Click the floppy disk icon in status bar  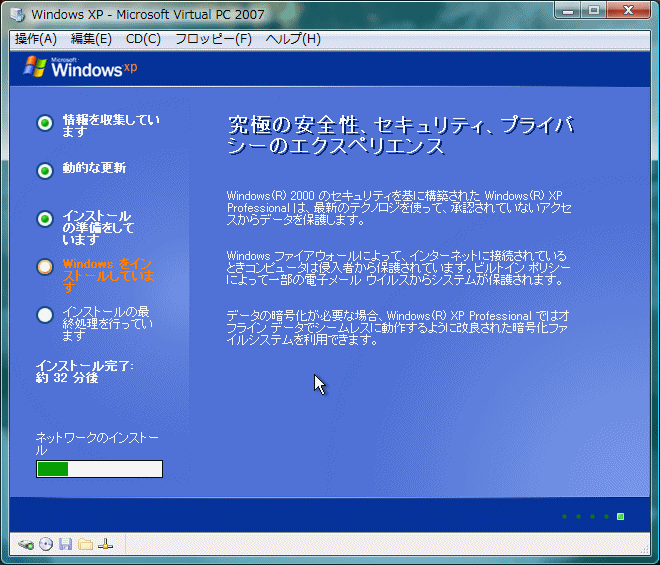(65, 544)
